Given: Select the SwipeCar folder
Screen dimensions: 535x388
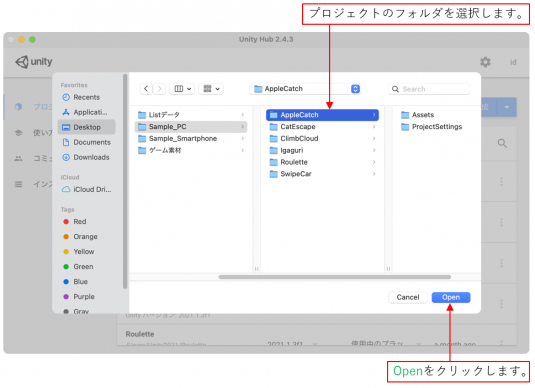Looking at the screenshot, I should point(322,174).
